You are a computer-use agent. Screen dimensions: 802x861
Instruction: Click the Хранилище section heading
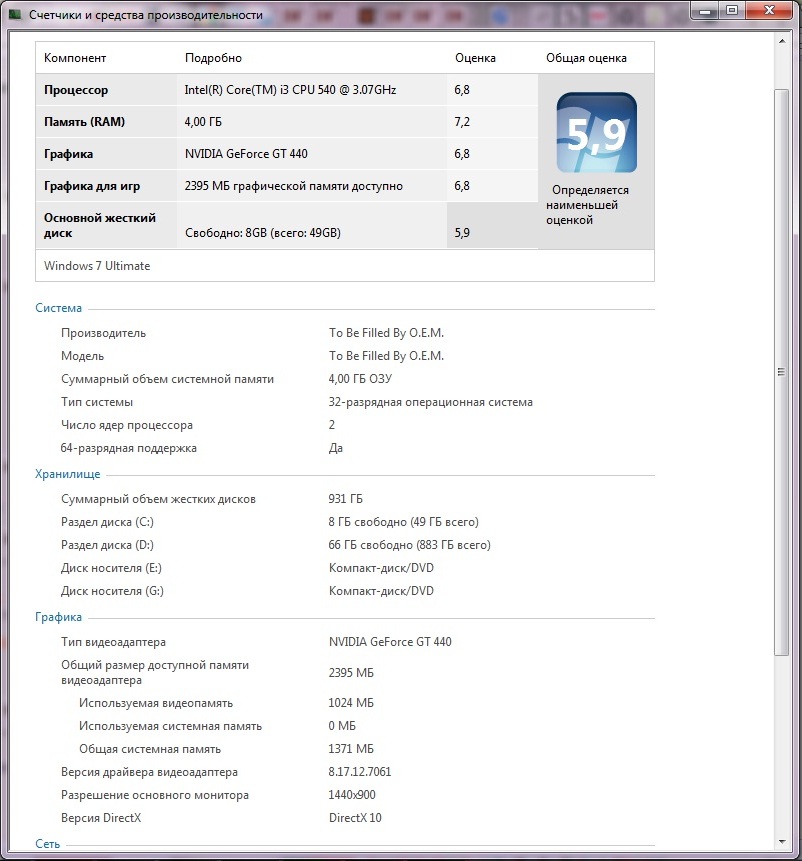(67, 474)
